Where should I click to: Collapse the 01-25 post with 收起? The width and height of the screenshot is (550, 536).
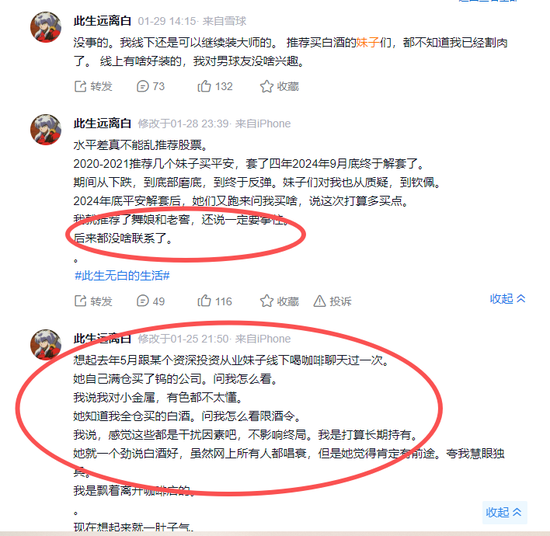504,512
